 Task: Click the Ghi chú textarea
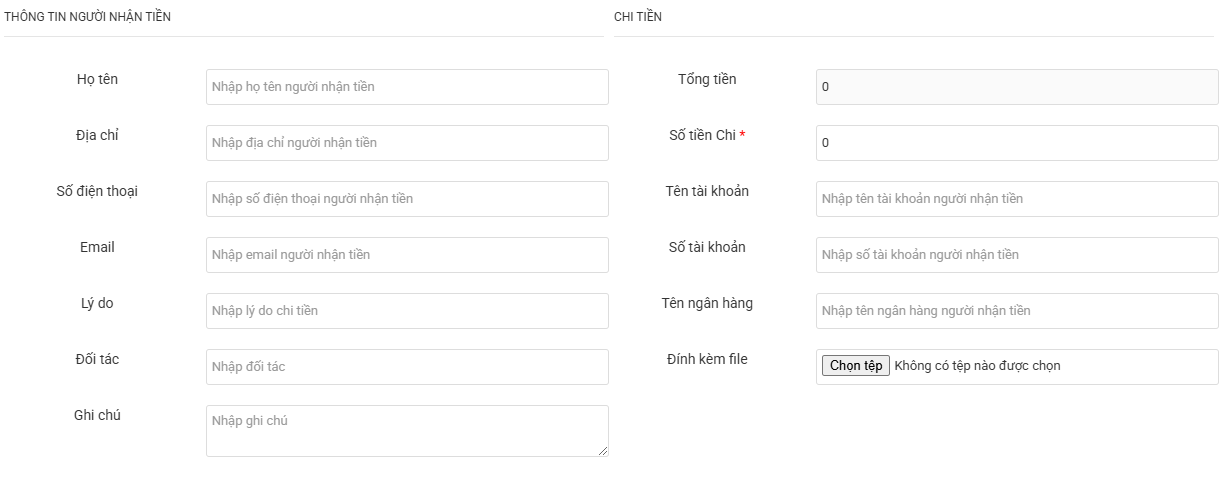coord(407,431)
